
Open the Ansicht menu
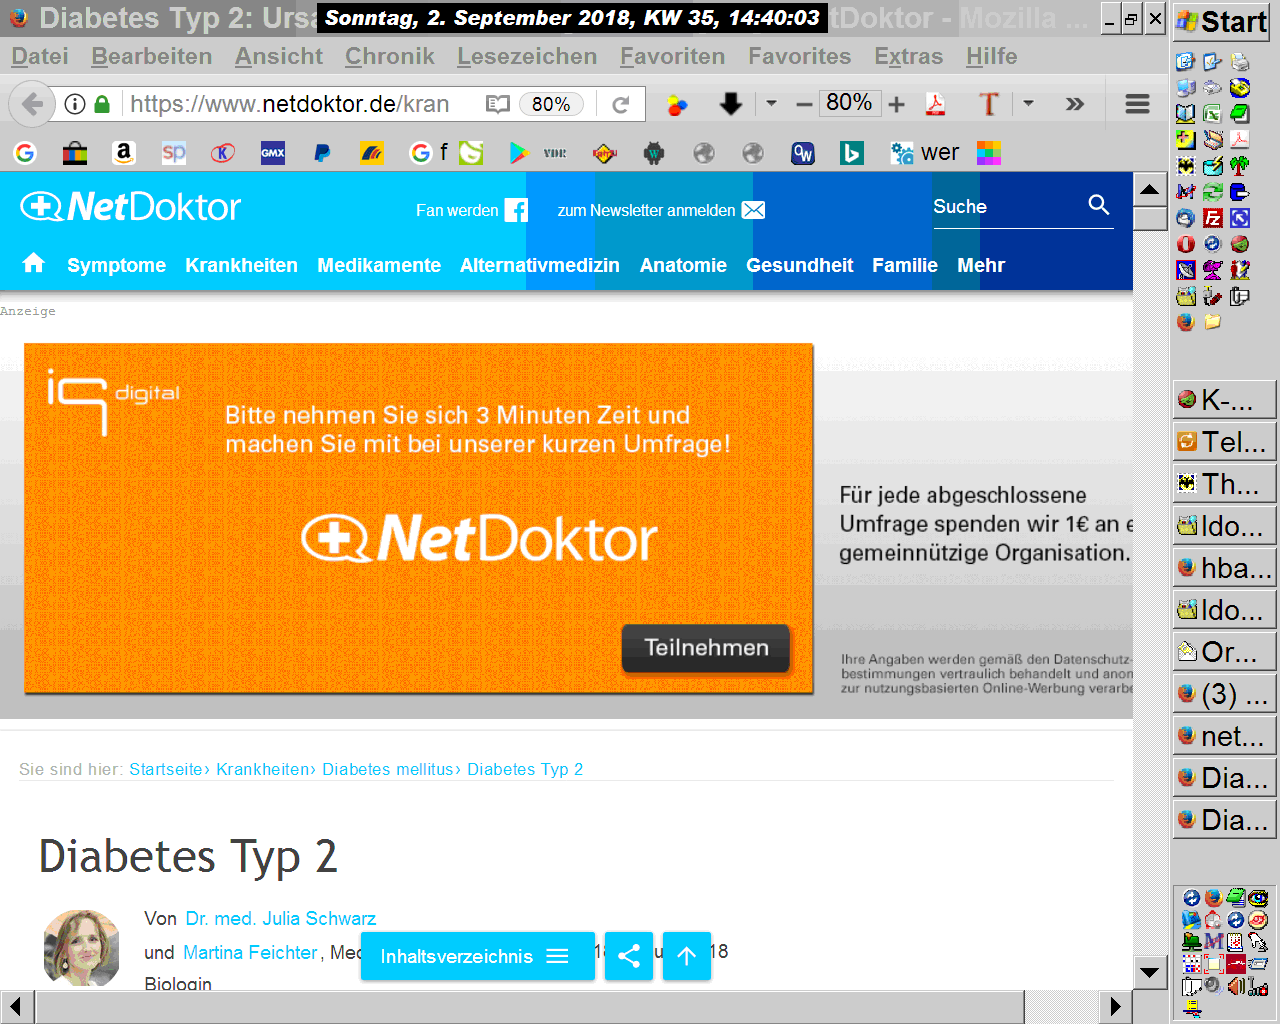pos(279,57)
